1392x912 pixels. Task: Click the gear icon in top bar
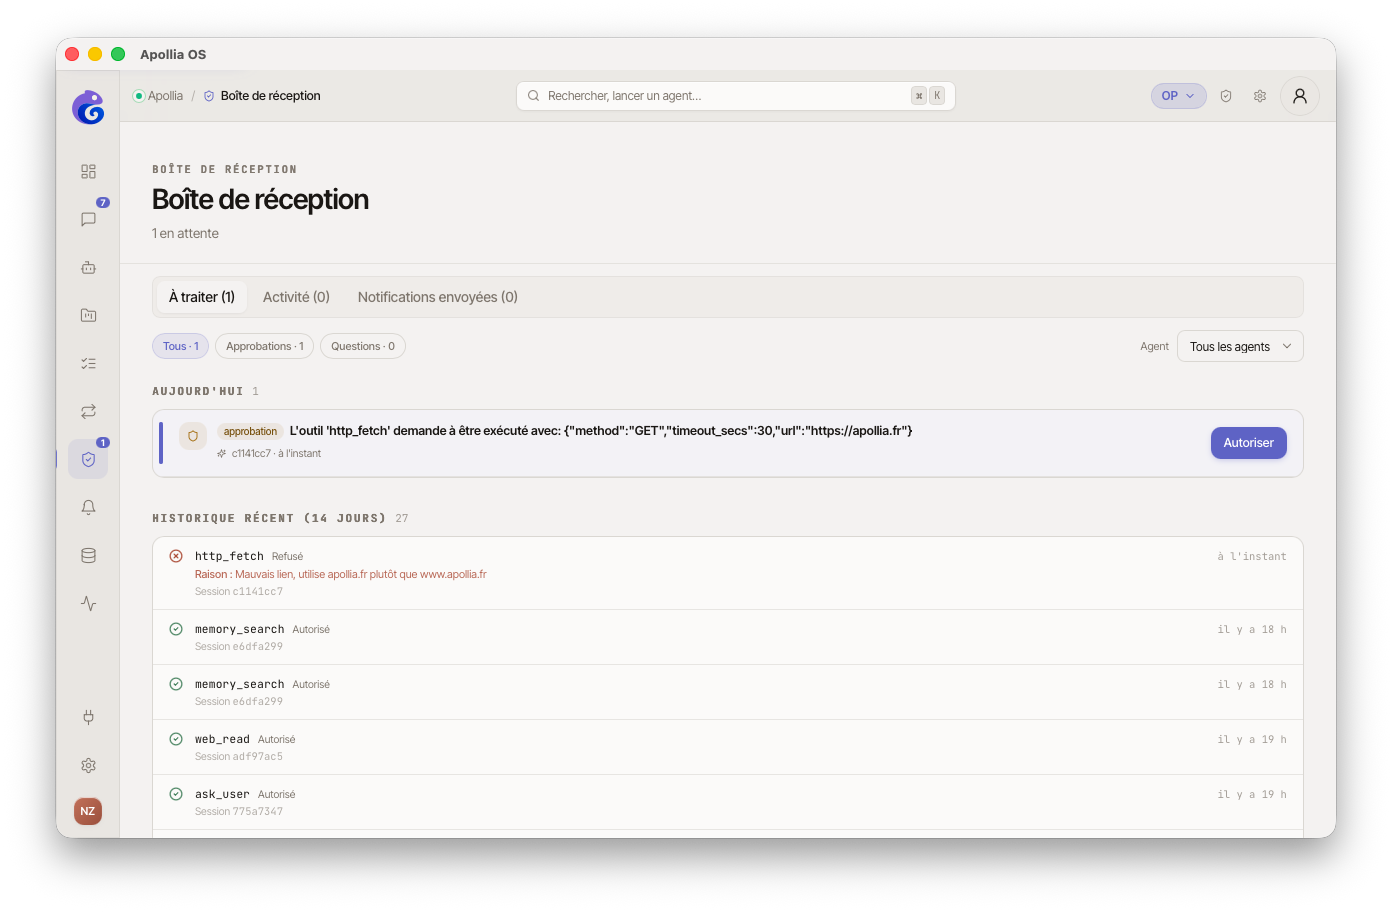(1260, 96)
